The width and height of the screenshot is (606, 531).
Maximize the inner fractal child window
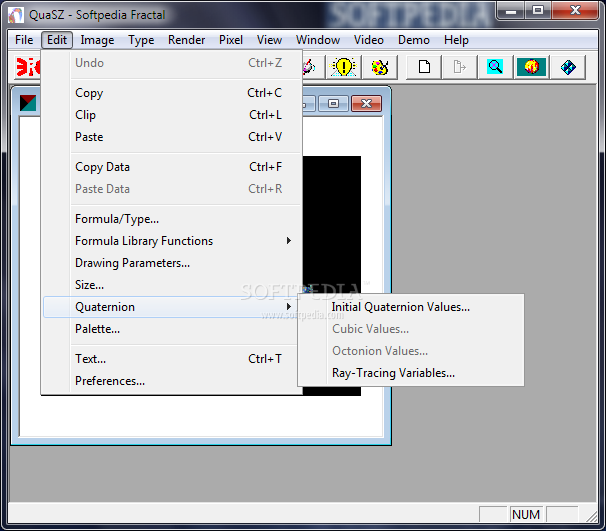(333, 104)
